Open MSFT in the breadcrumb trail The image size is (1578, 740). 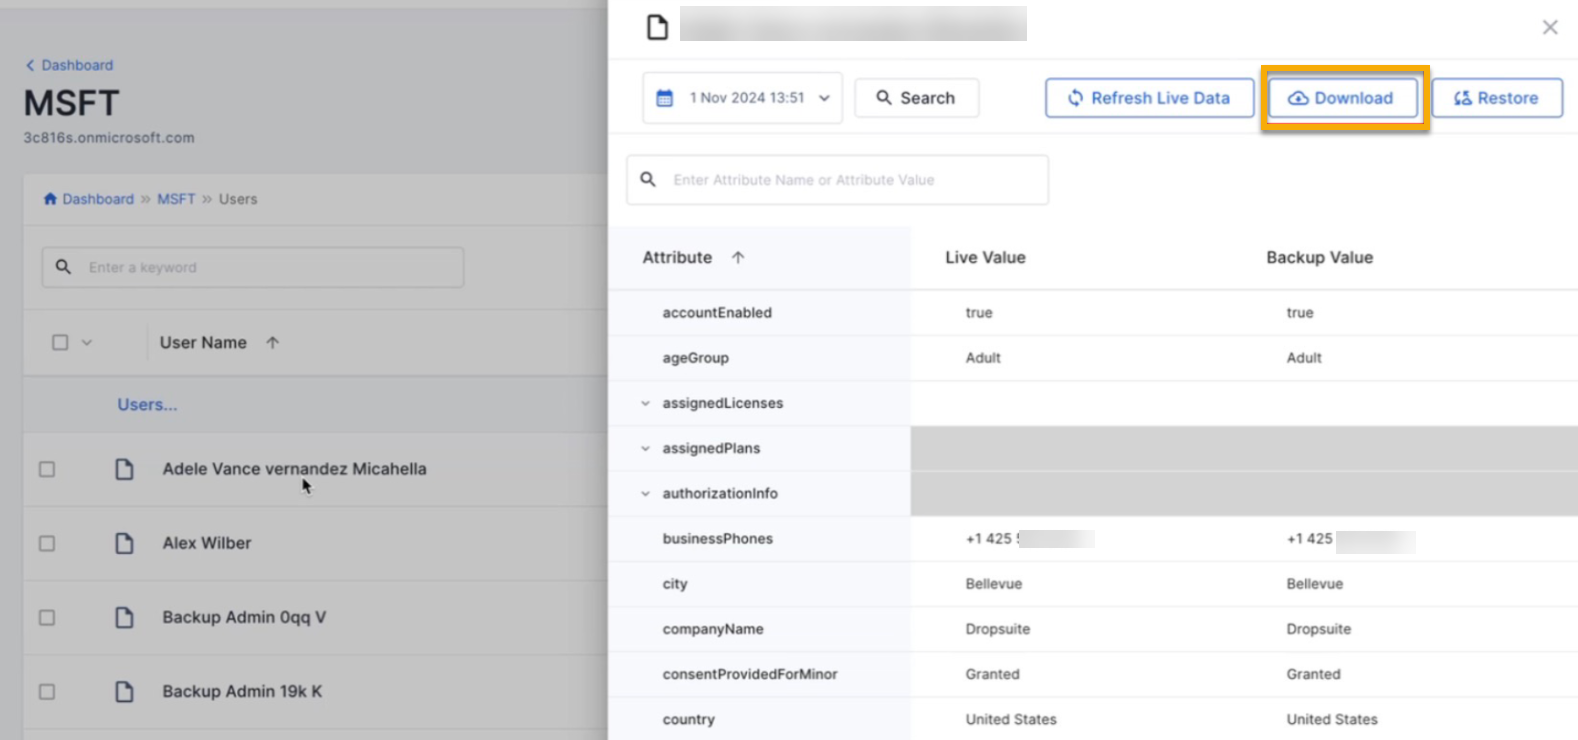point(176,199)
